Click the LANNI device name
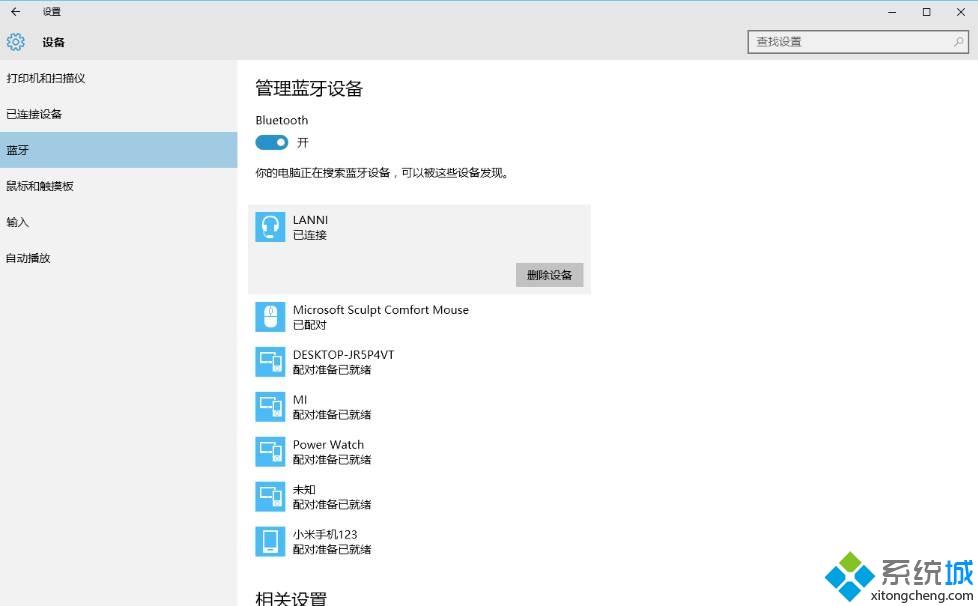This screenshot has height=606, width=978. click(x=310, y=220)
